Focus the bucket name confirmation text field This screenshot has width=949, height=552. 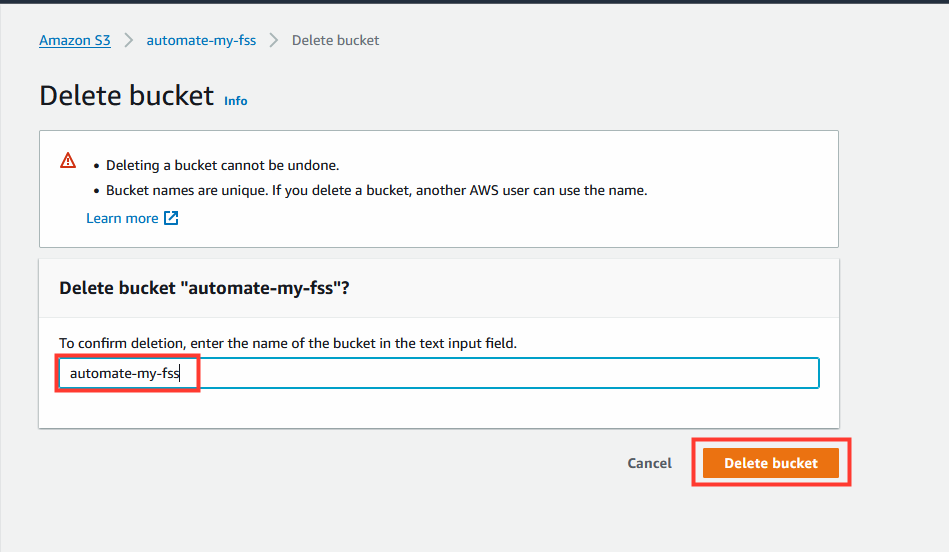(x=439, y=373)
